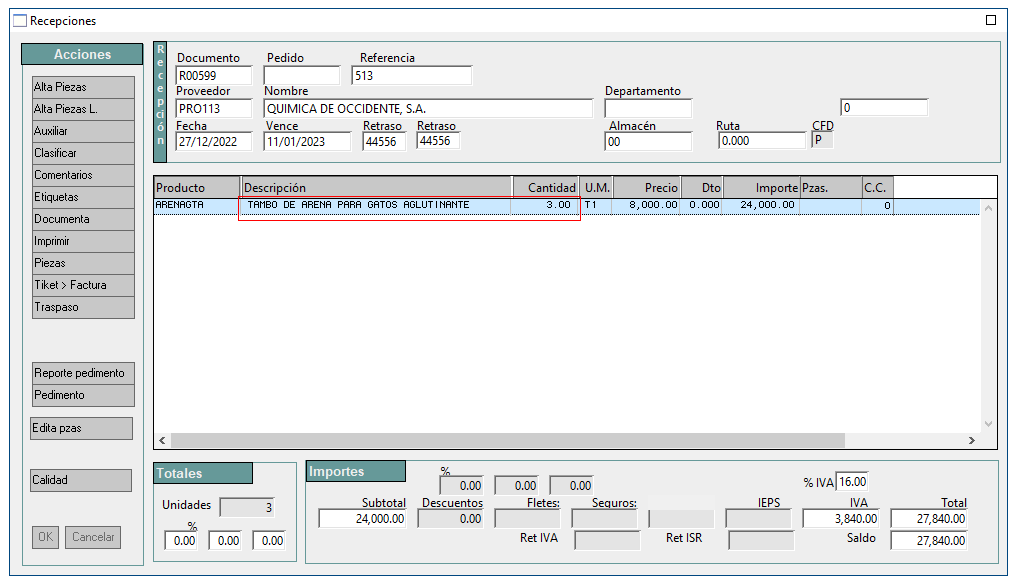Click the Vence date field 11/01/2023
Image resolution: width=1015 pixels, height=584 pixels.
307,142
